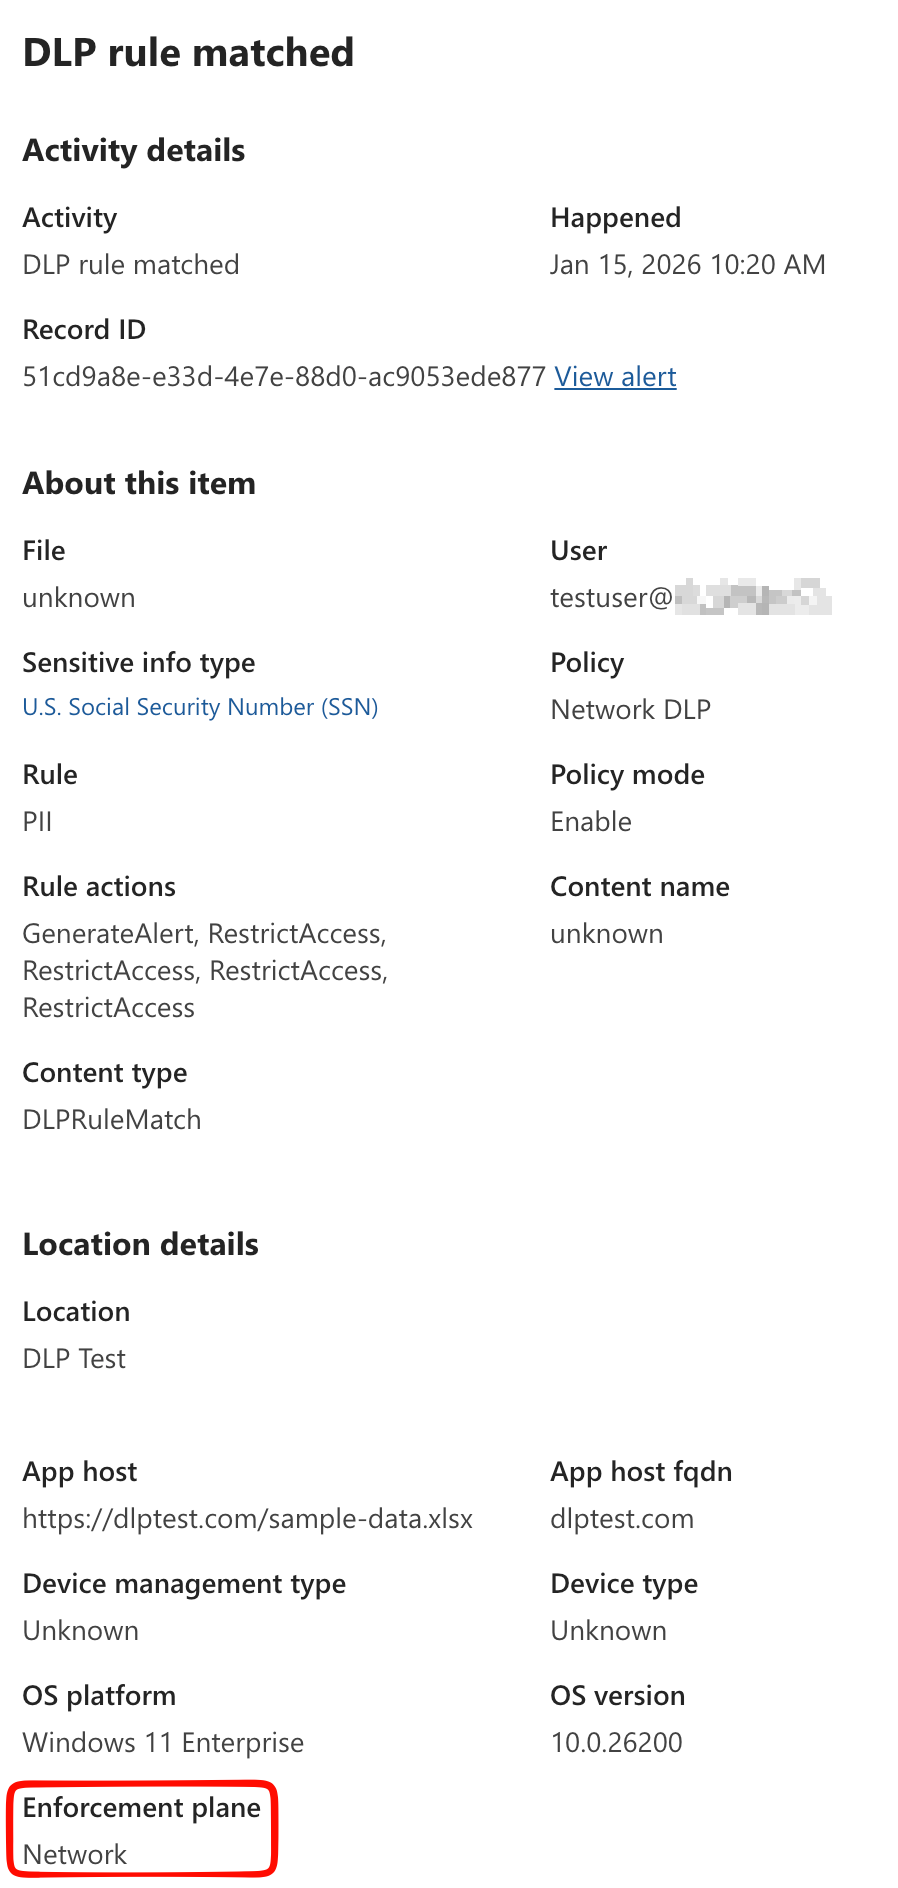Click the DLPRuleMatch content type value
Viewport: 898px width, 1888px height.
point(111,1119)
